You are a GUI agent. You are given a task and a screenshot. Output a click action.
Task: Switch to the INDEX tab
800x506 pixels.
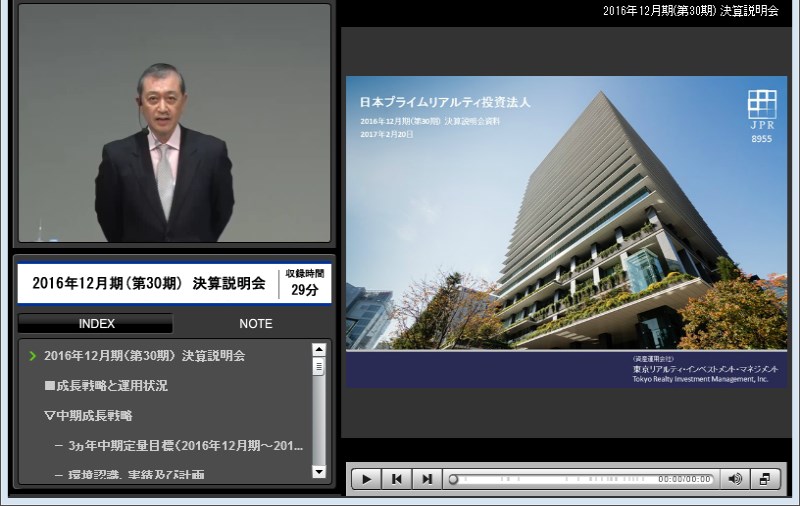pyautogui.click(x=96, y=323)
